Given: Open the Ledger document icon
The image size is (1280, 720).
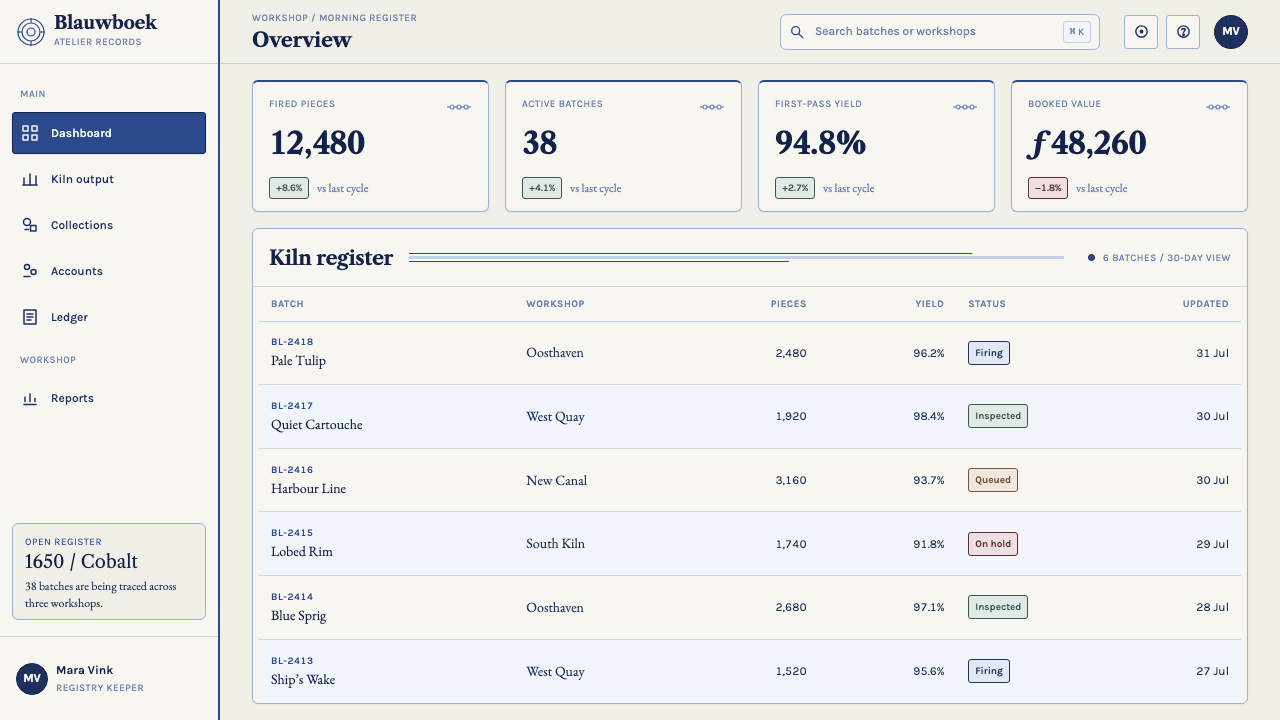Looking at the screenshot, I should pyautogui.click(x=30, y=317).
